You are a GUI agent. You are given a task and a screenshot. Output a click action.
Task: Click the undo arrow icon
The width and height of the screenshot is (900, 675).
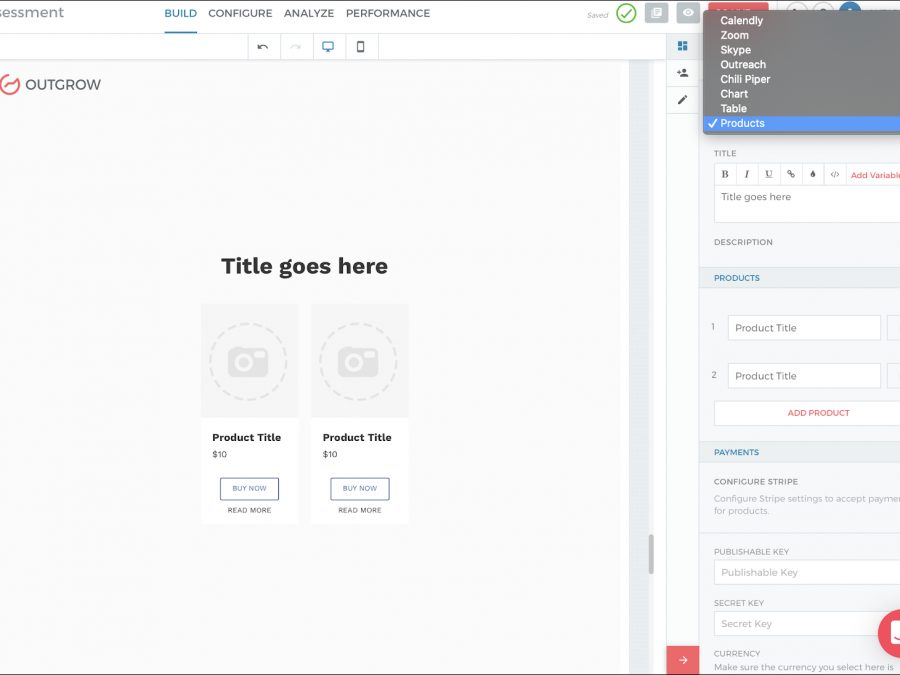pyautogui.click(x=263, y=47)
